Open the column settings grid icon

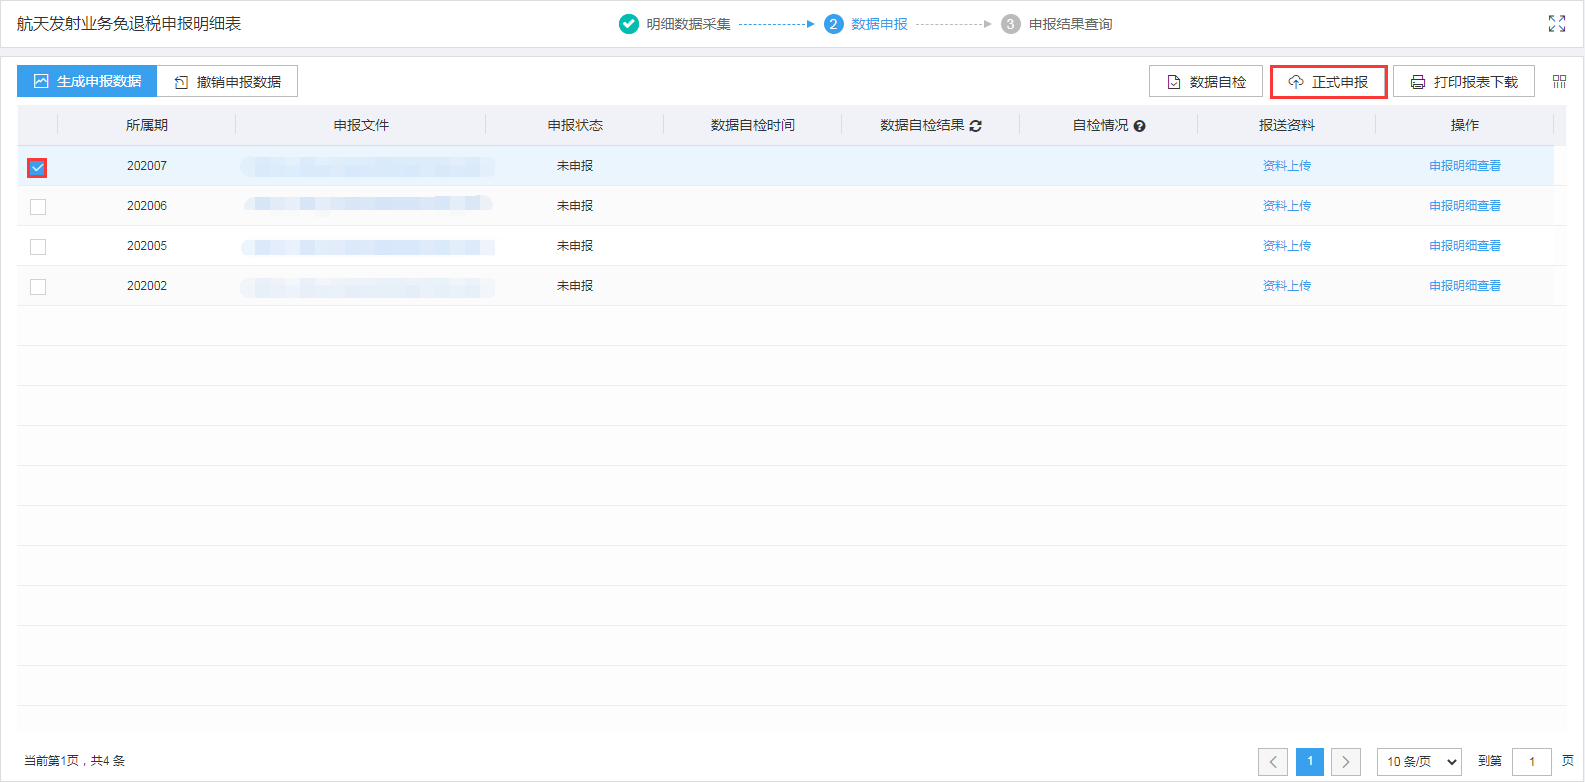1559,82
